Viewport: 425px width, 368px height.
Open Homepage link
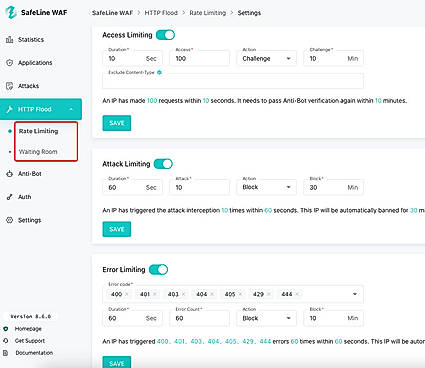pyautogui.click(x=28, y=329)
